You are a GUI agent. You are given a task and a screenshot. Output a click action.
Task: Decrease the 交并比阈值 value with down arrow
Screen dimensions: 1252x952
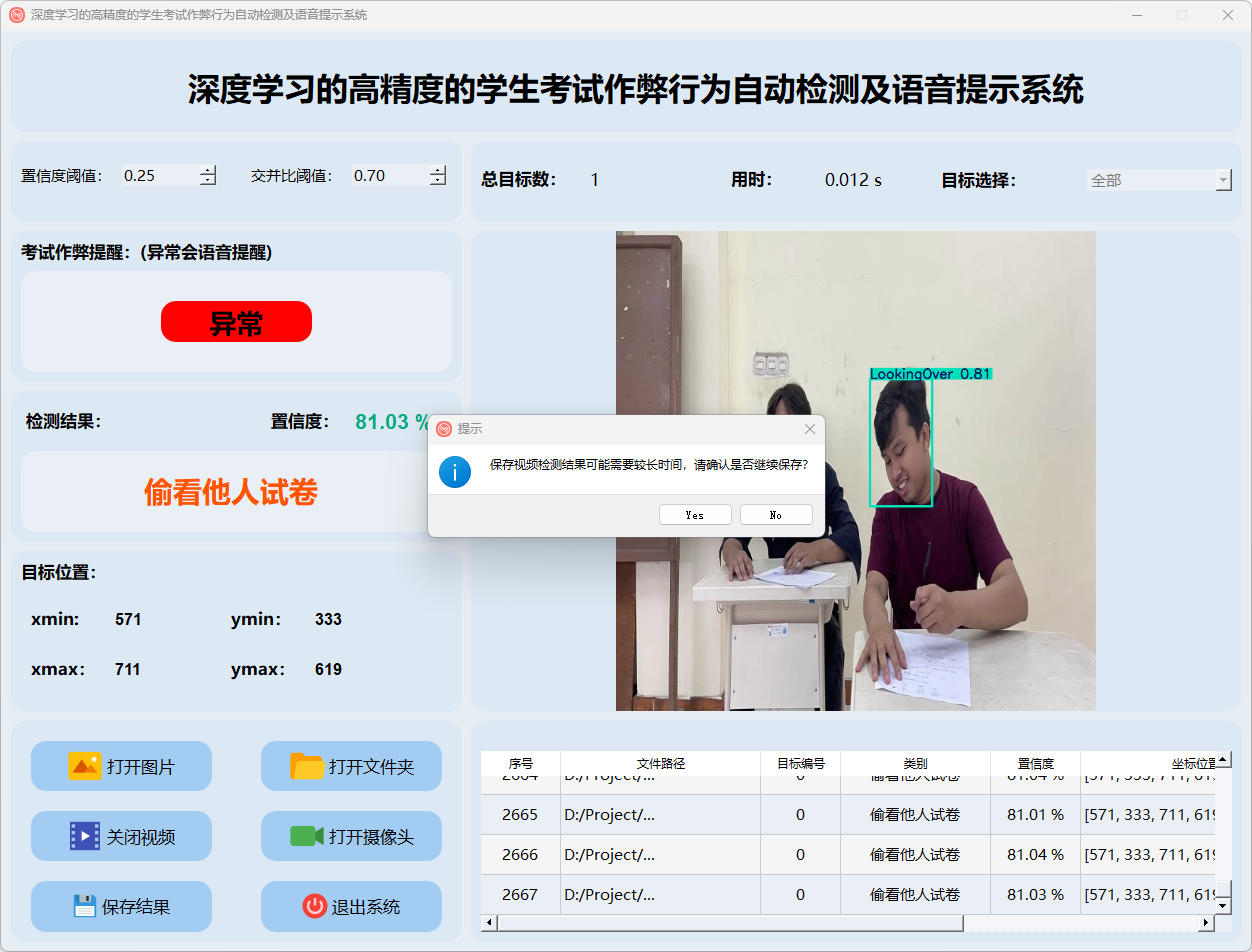(438, 181)
